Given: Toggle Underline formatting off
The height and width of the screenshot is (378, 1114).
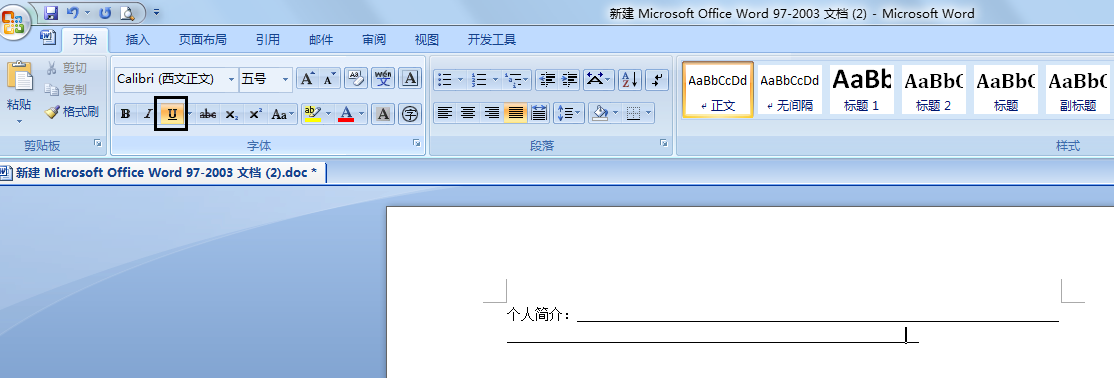Looking at the screenshot, I should [x=172, y=114].
